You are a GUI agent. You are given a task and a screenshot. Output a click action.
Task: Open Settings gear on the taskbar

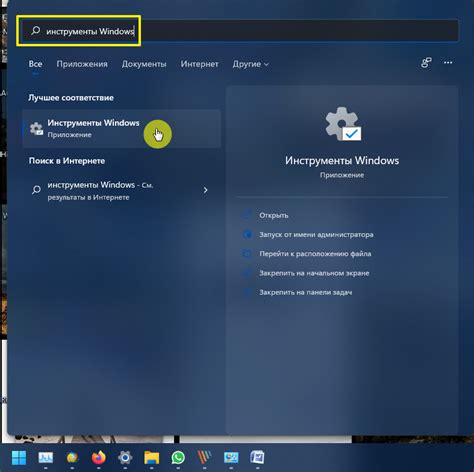click(125, 458)
